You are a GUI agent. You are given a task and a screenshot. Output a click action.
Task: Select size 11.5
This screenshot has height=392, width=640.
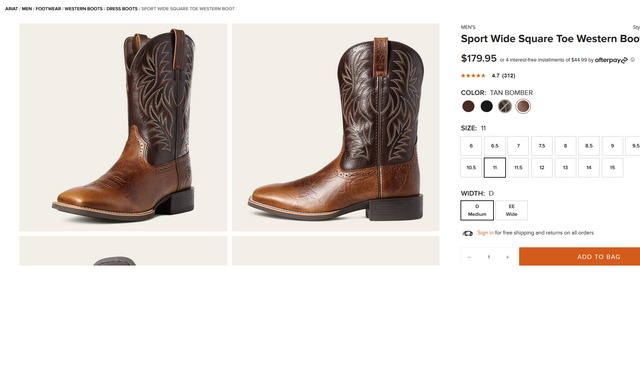click(518, 167)
